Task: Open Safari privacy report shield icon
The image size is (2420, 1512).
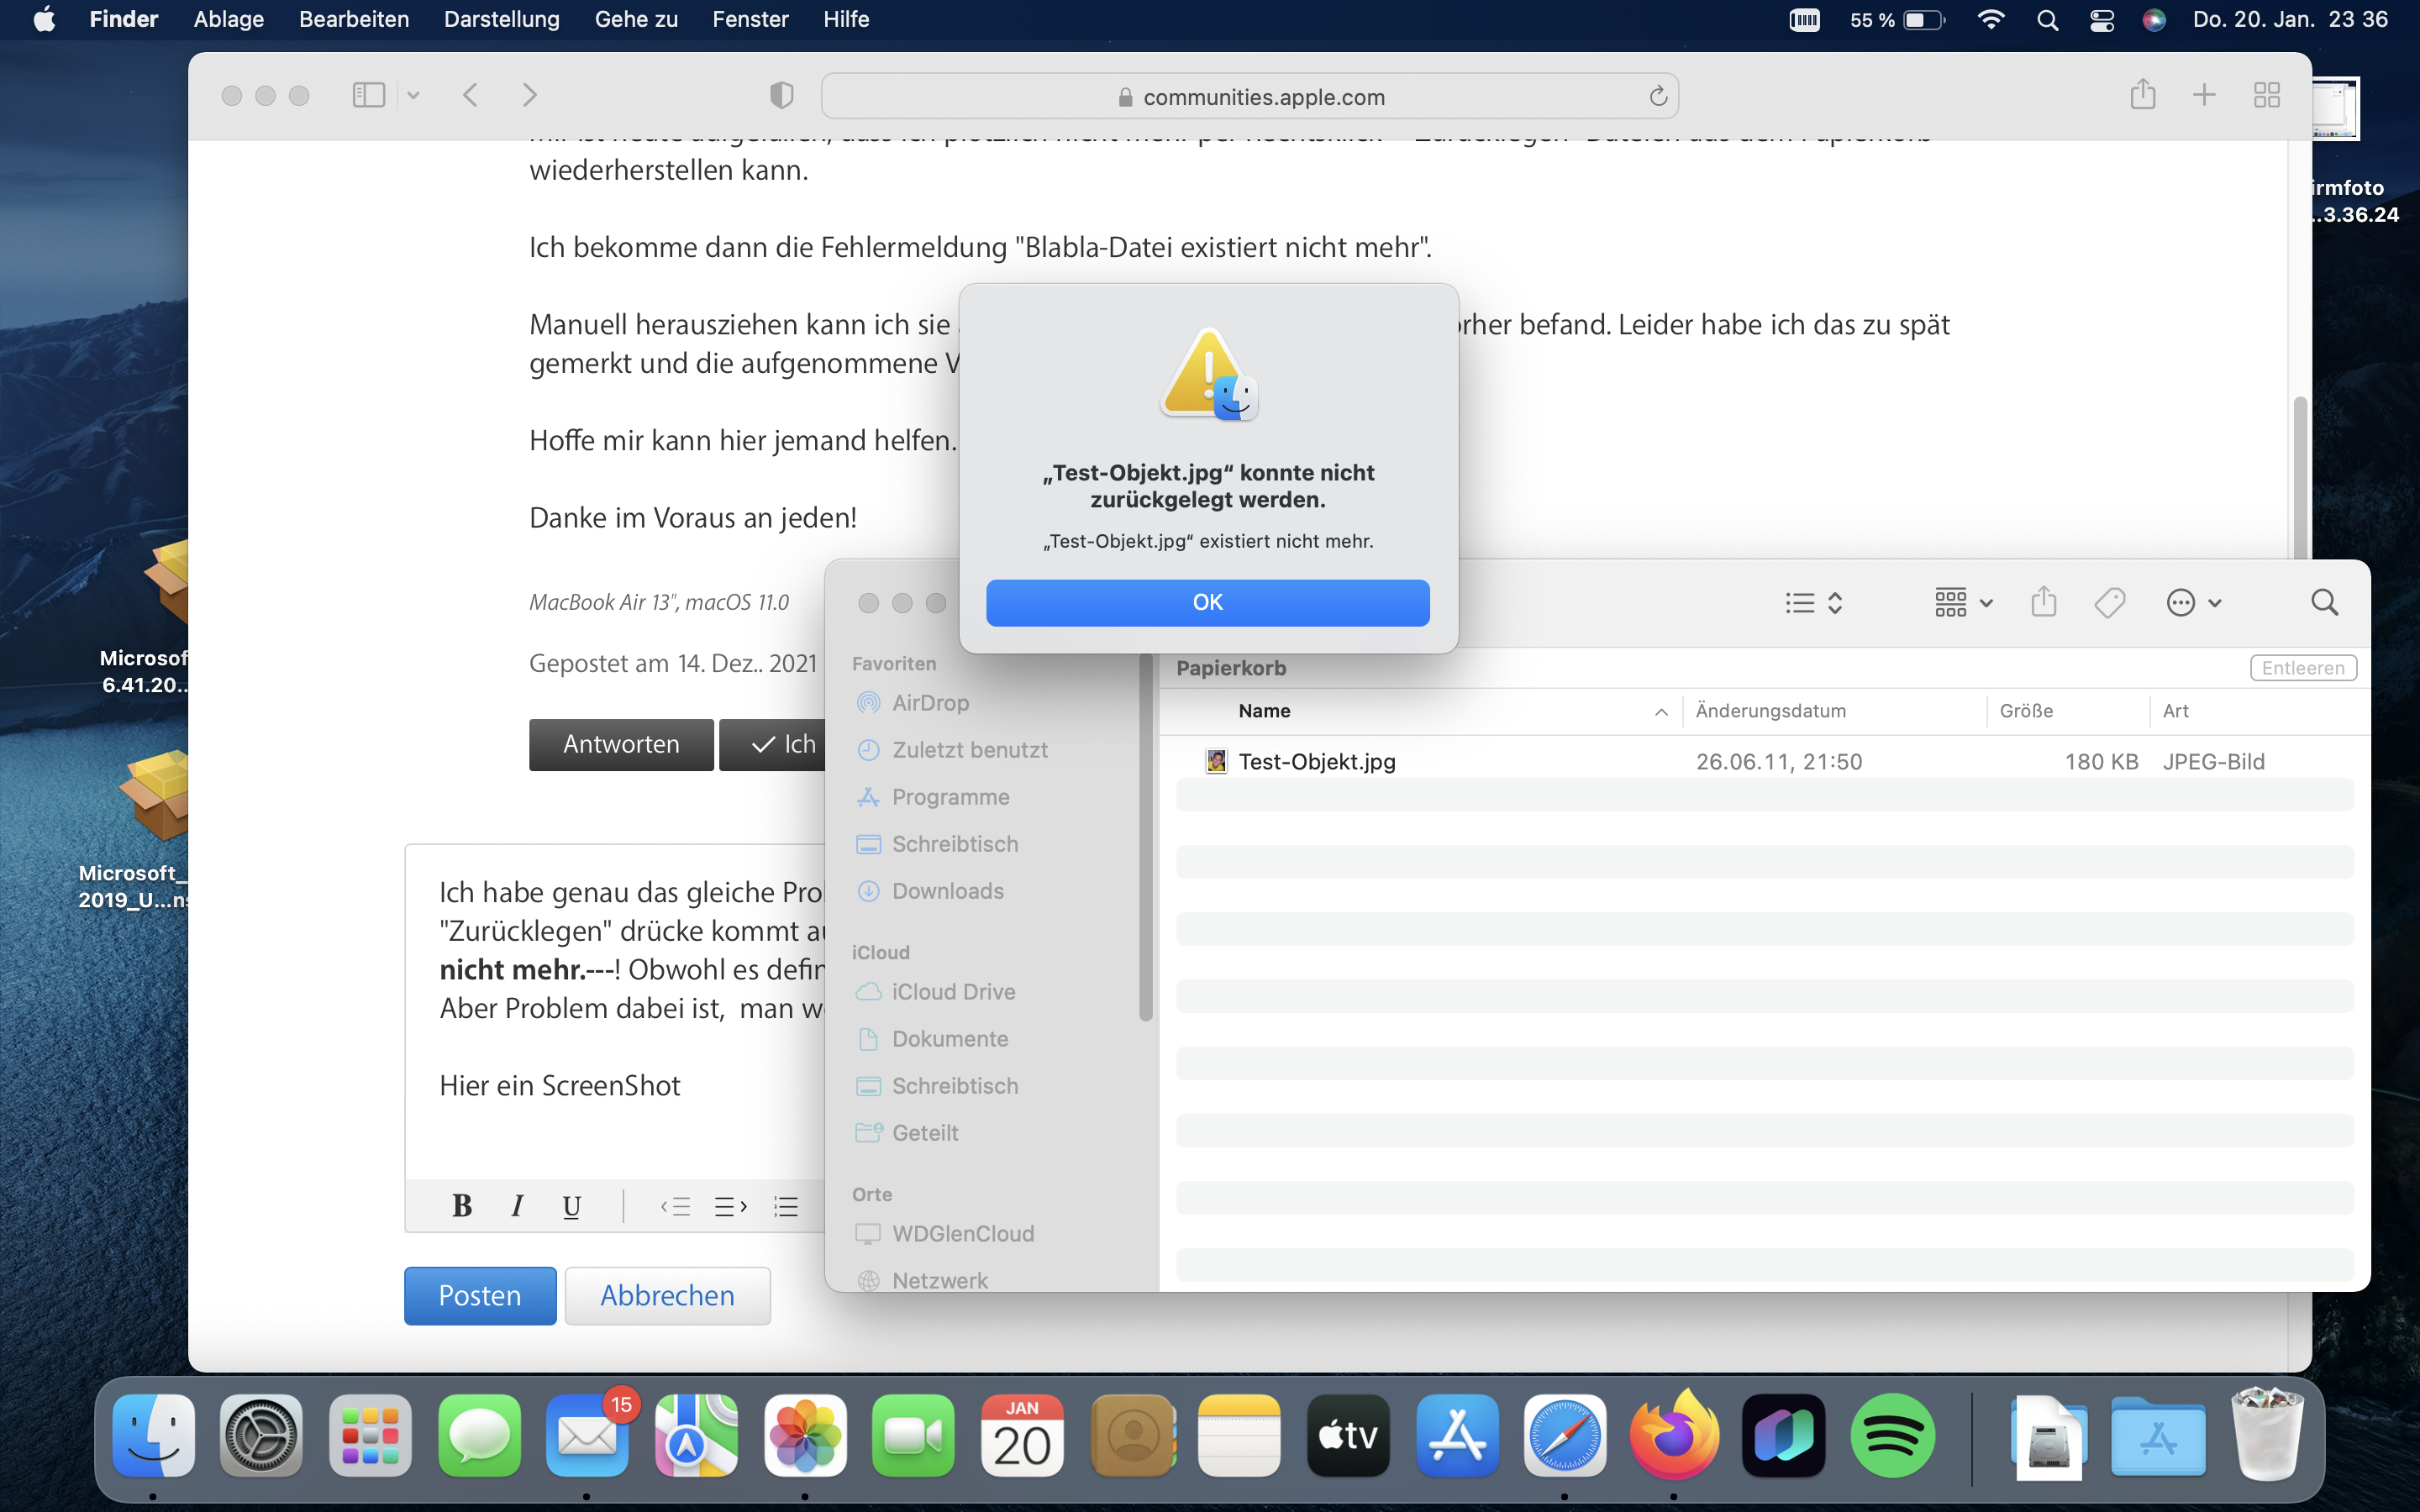Action: coord(781,96)
